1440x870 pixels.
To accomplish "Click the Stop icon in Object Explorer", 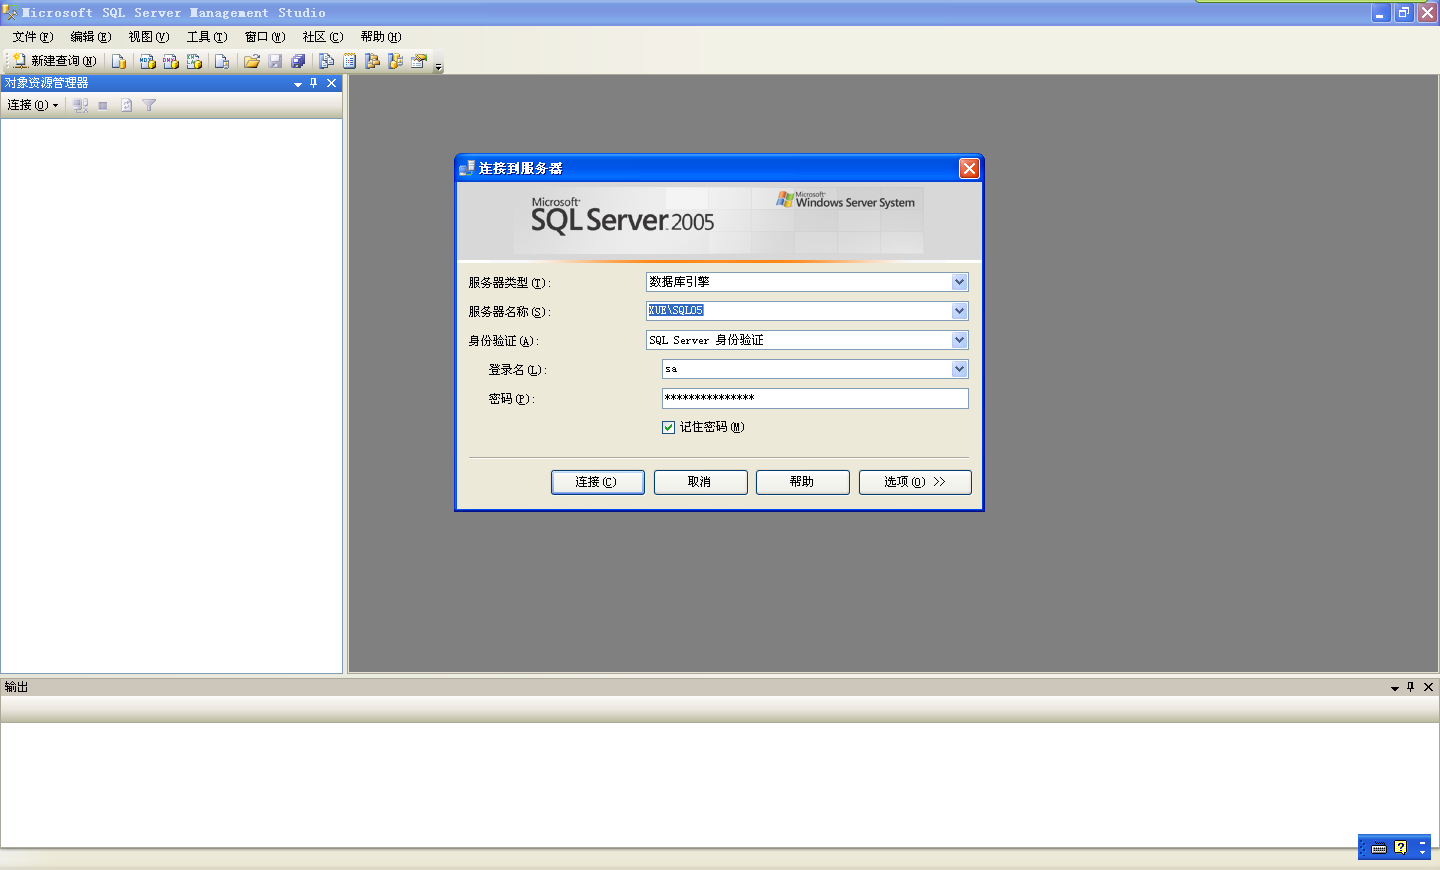I will [103, 105].
